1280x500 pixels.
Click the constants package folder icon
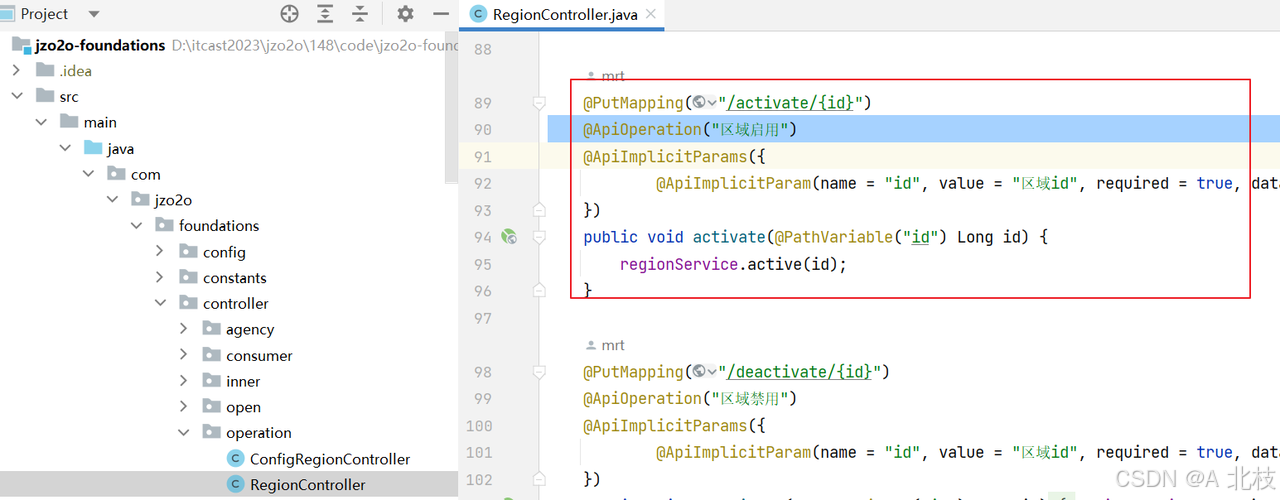tap(188, 278)
